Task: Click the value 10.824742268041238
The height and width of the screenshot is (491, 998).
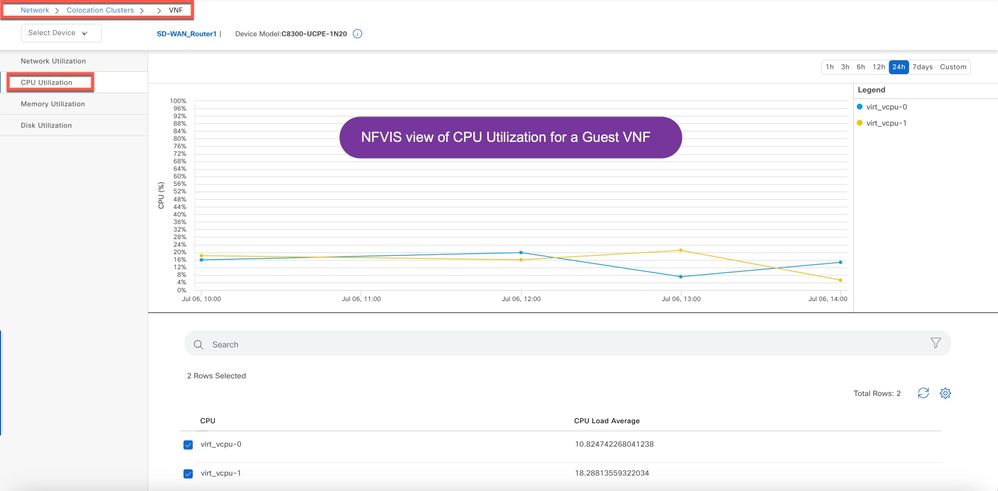Action: [614, 445]
